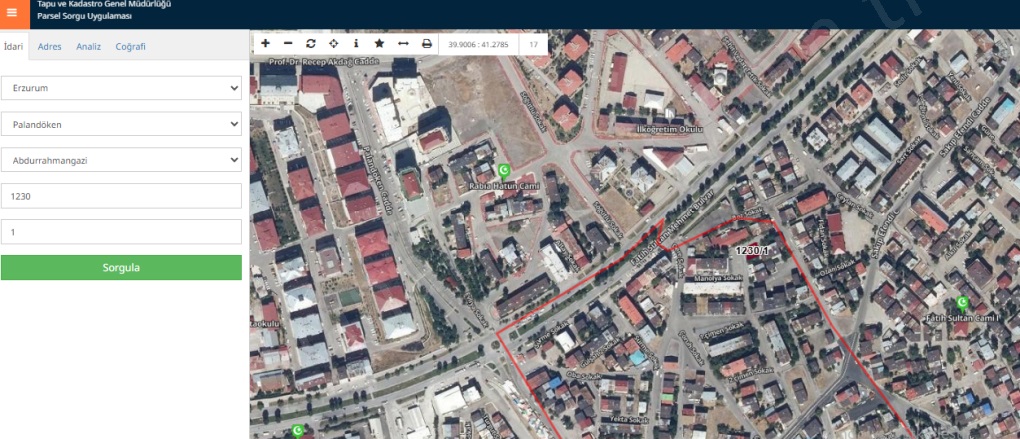Screen dimensions: 1020x439
Task: Select the horizontal arrow measure tool
Action: click(403, 44)
